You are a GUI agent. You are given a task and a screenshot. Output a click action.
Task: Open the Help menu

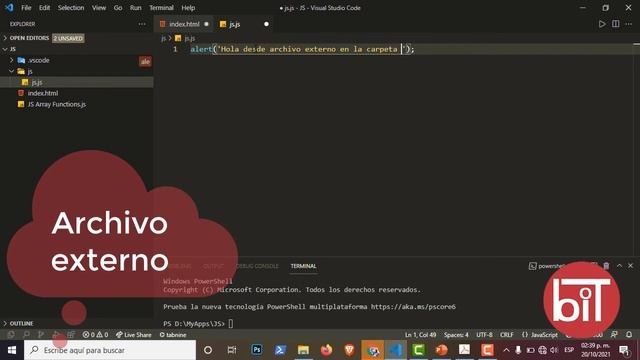point(188,8)
